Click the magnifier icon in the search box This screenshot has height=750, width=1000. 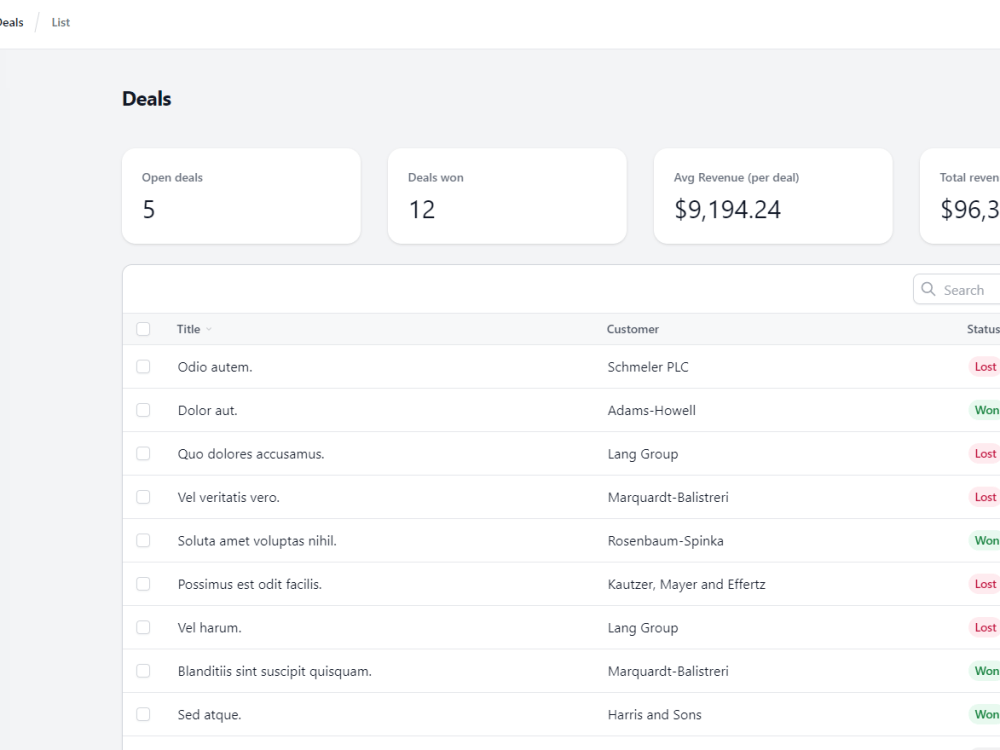928,289
